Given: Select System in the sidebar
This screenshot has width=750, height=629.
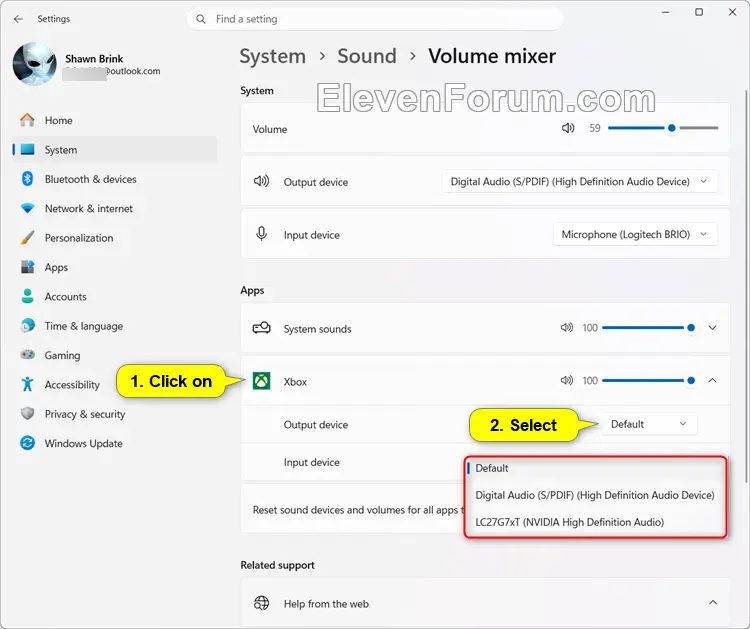Looking at the screenshot, I should click(115, 150).
